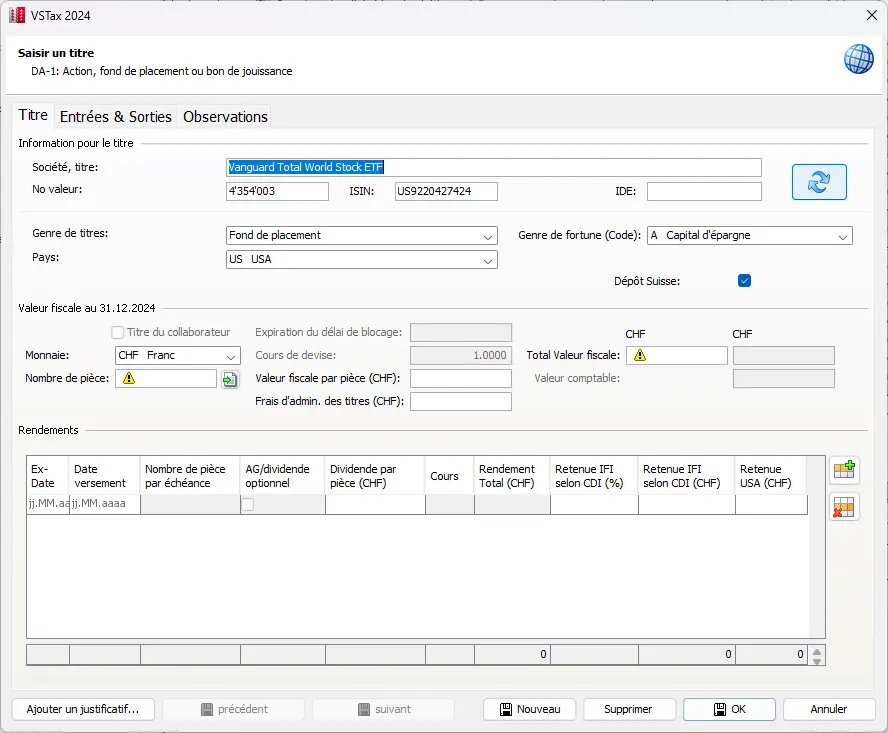Click the warning icon in Total Valeur fiscale
The width and height of the screenshot is (888, 733).
click(639, 355)
